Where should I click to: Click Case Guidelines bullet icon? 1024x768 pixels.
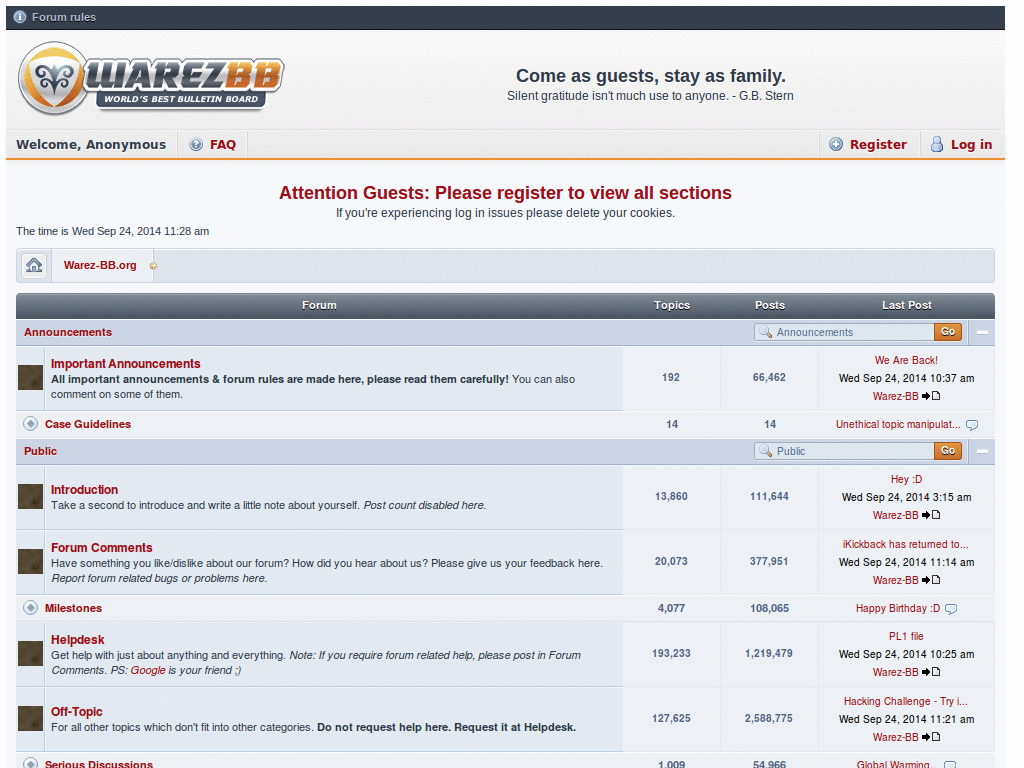[30, 423]
